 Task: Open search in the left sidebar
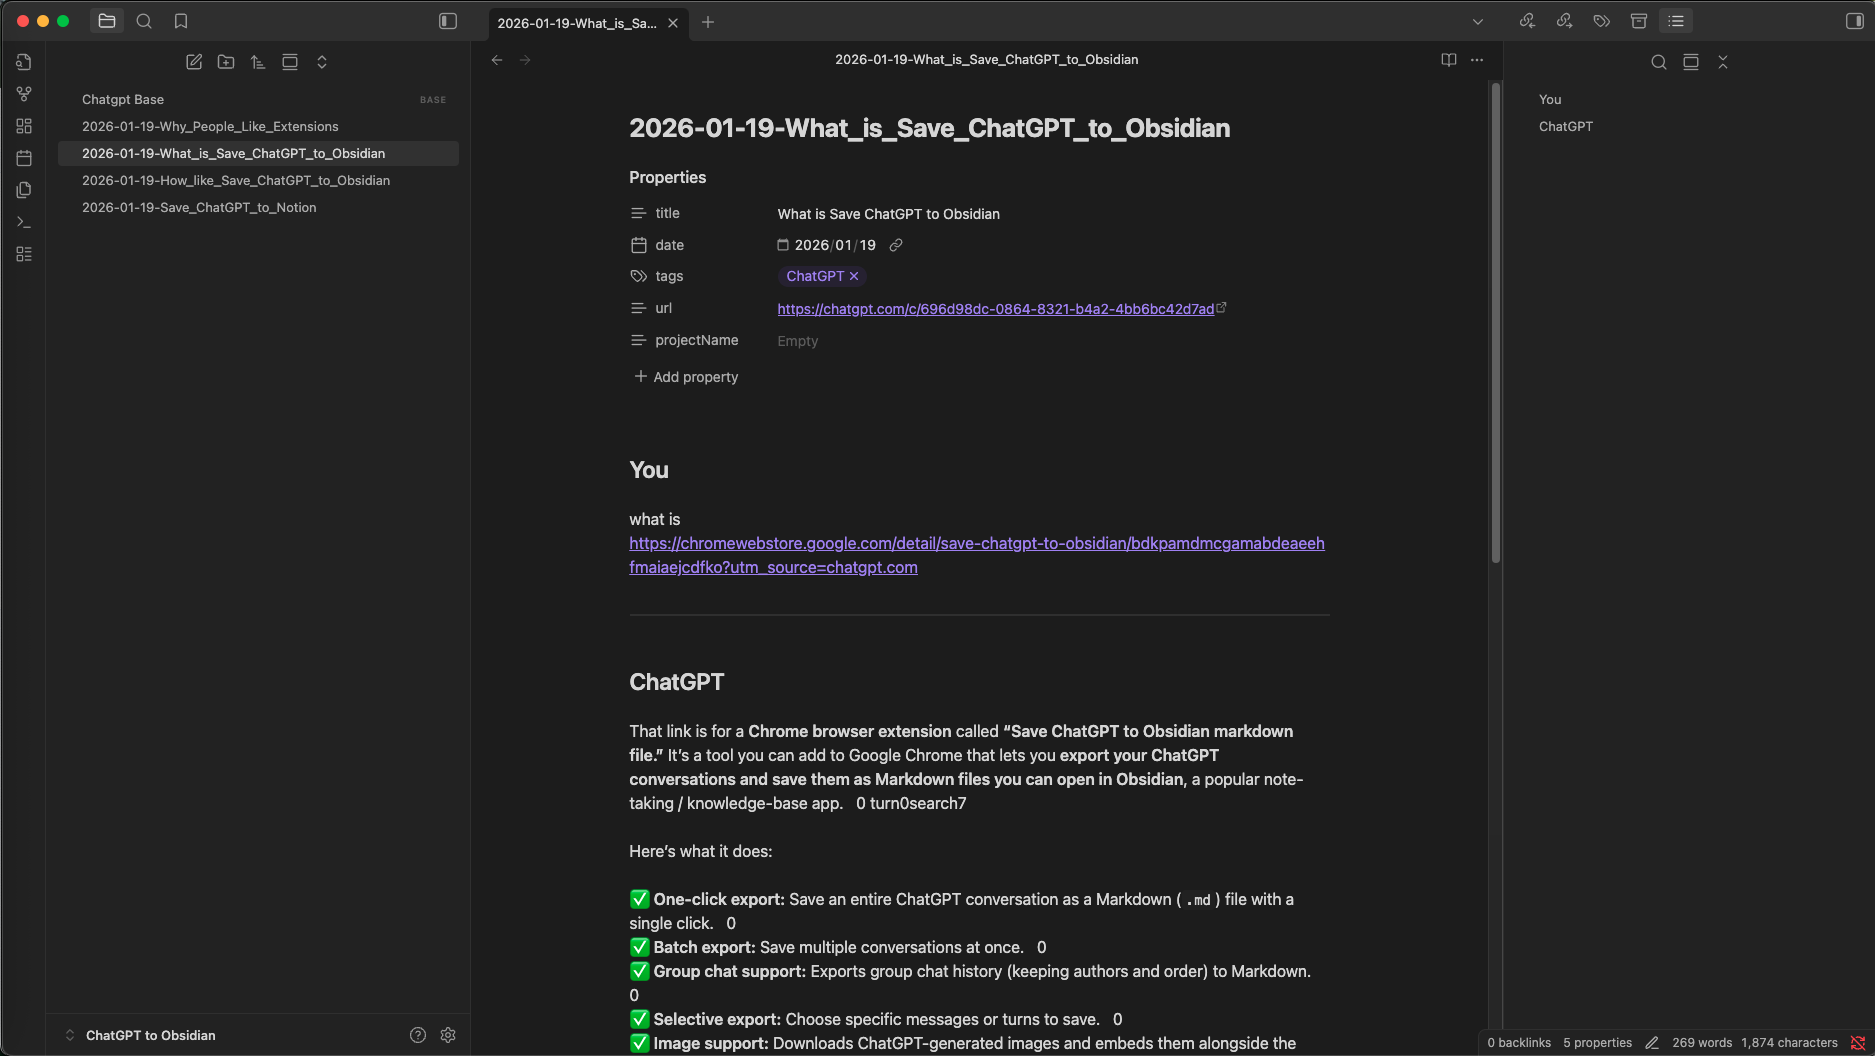pos(144,21)
